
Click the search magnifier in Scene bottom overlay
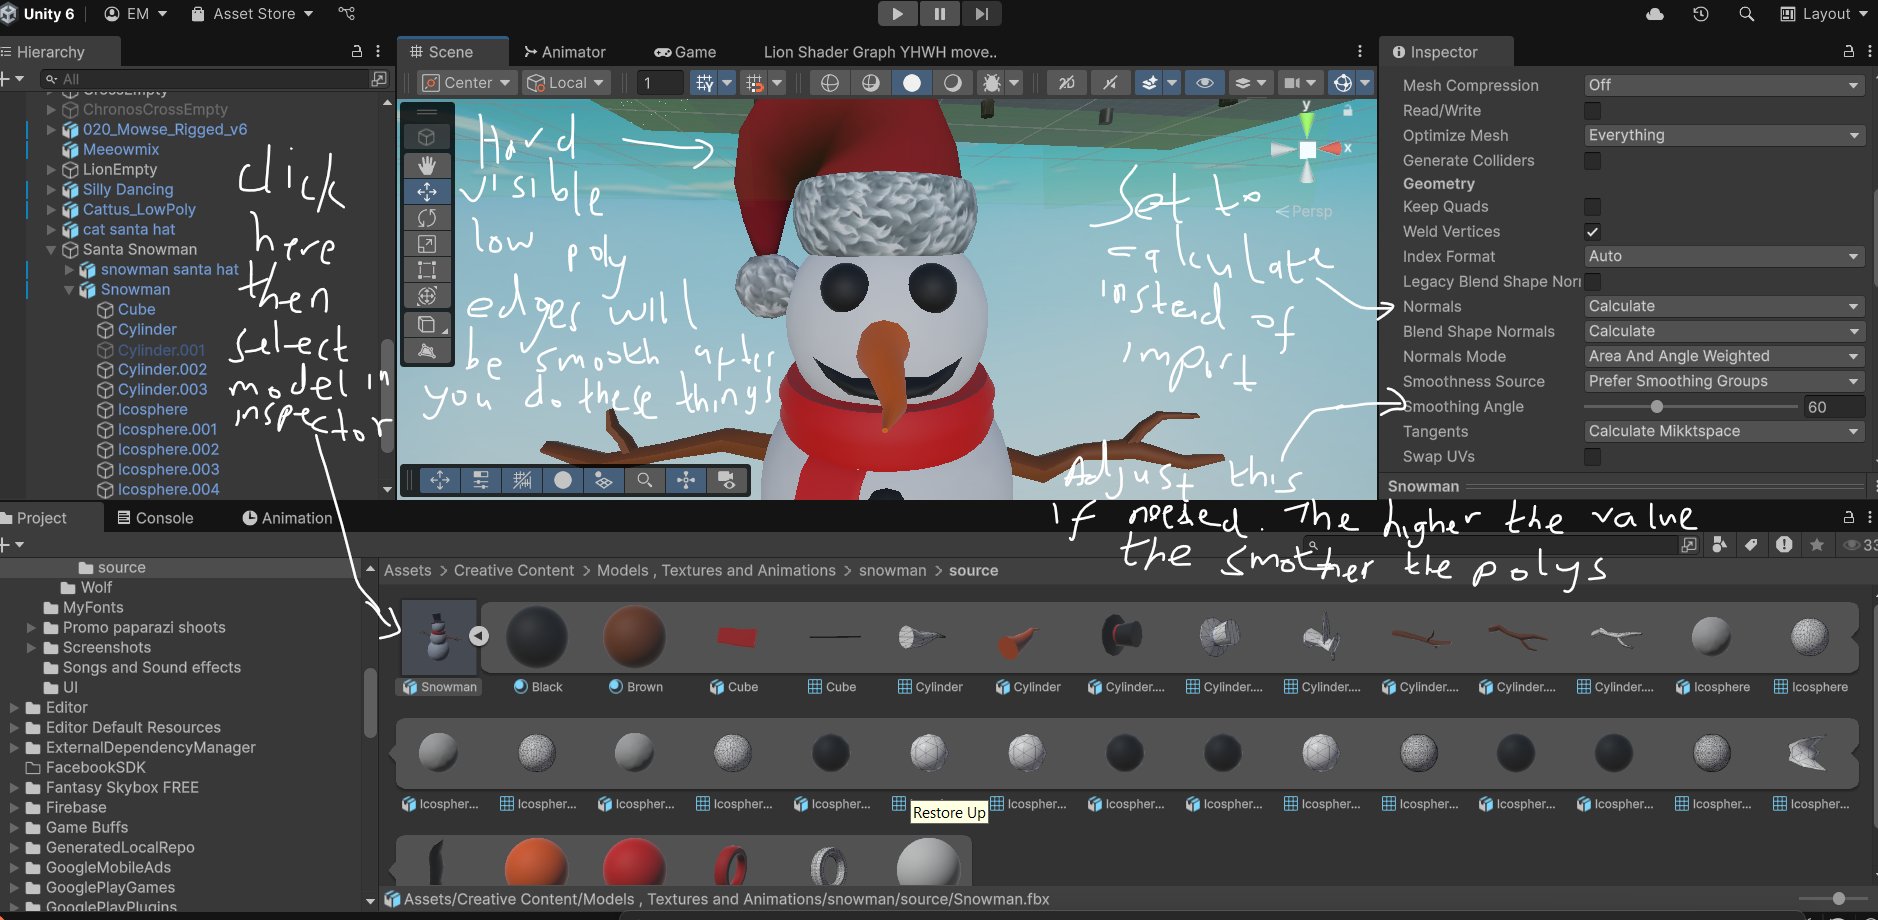(x=645, y=480)
